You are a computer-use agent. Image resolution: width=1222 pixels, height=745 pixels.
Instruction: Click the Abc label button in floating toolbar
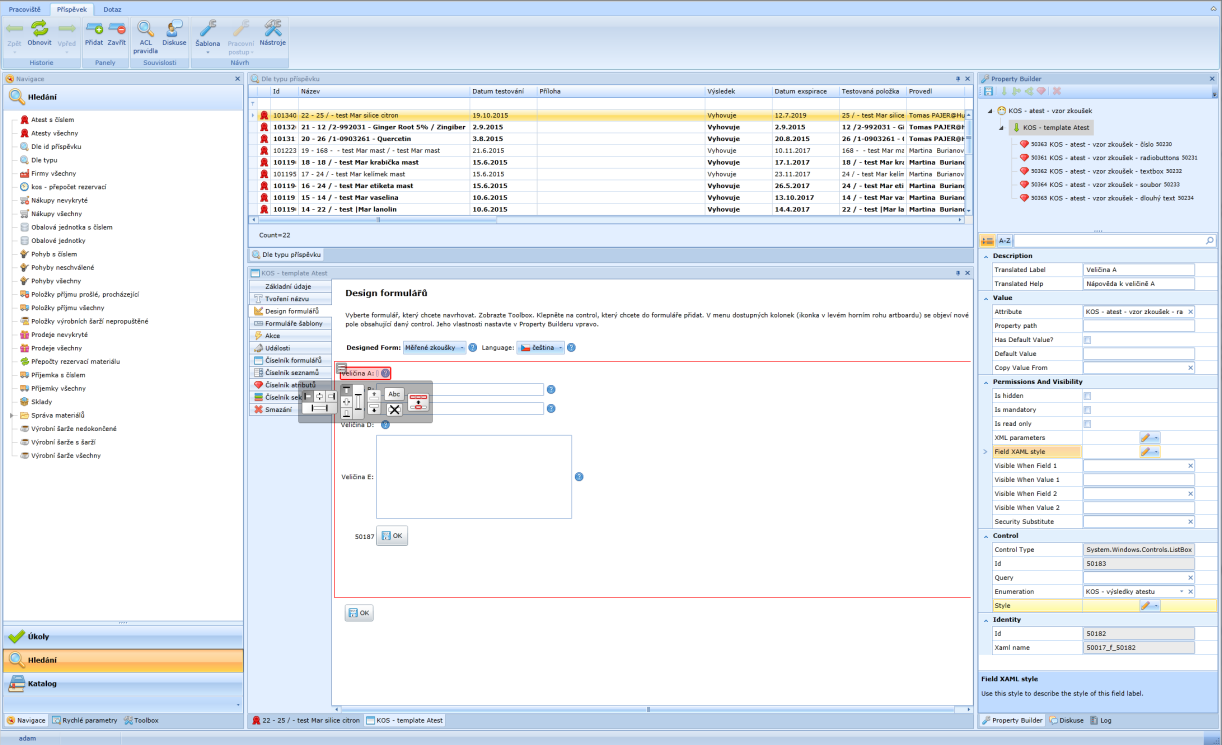394,394
